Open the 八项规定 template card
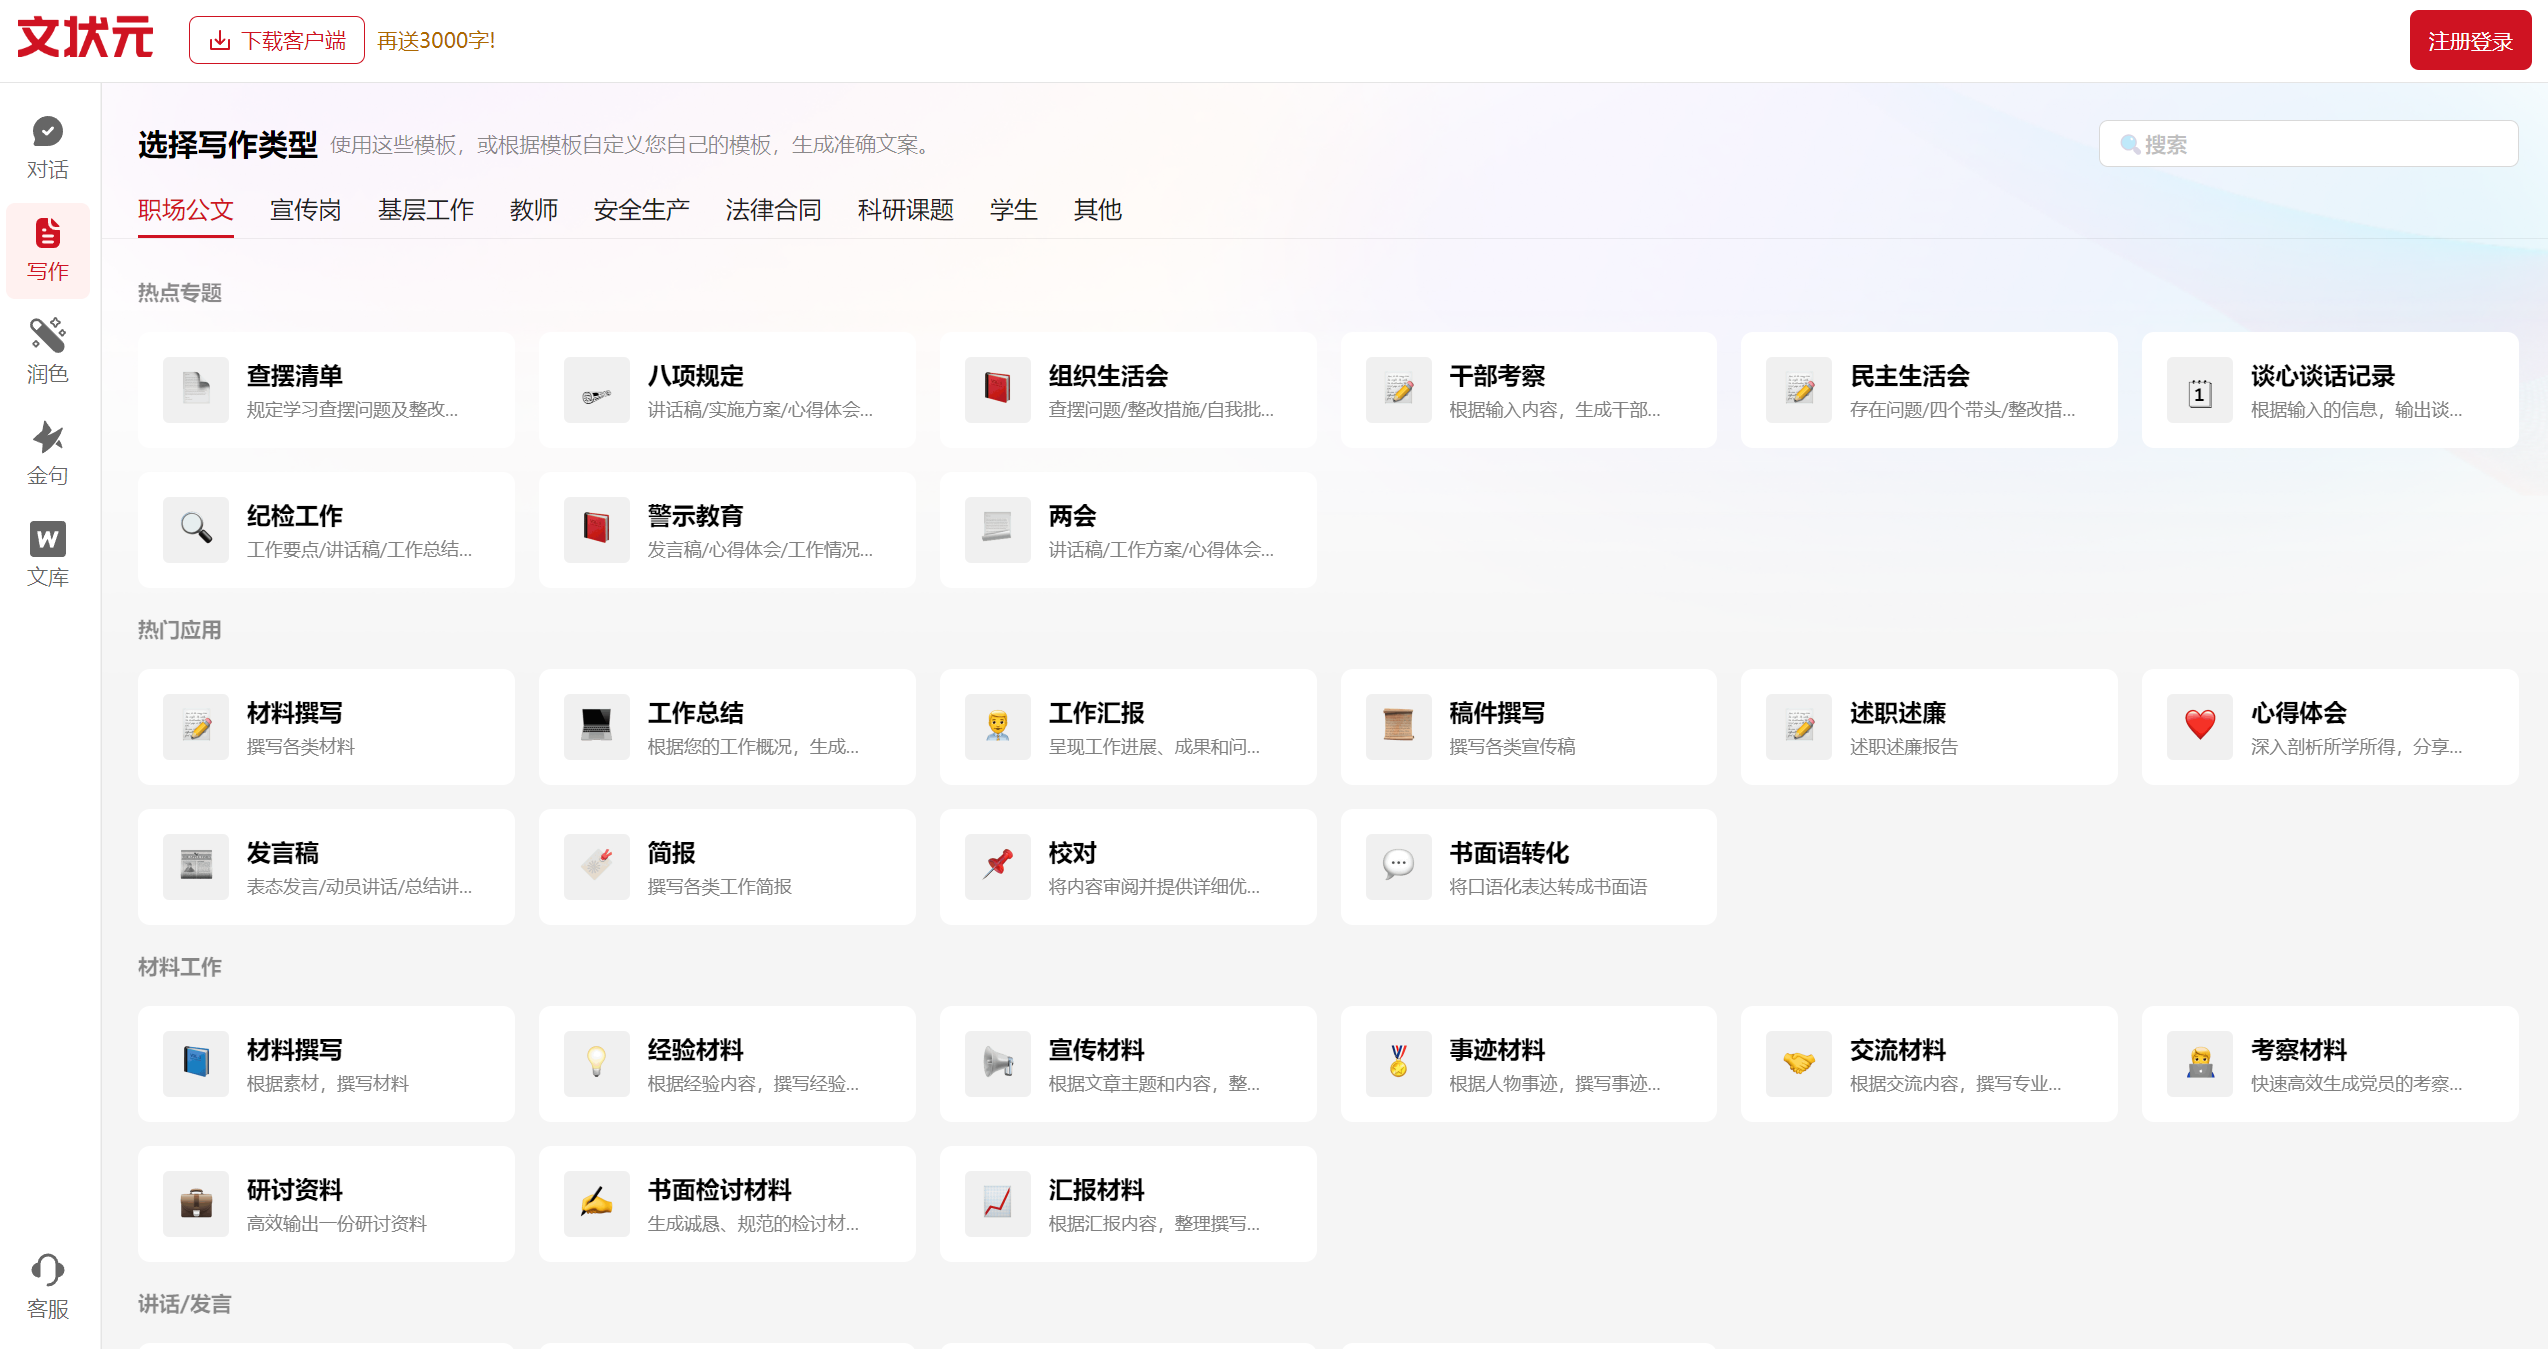This screenshot has width=2548, height=1349. pyautogui.click(x=726, y=390)
